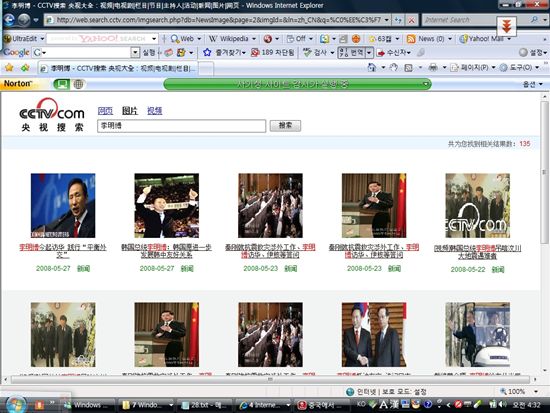Toggle the 189 blocked popup button
Image resolution: width=550 pixels, height=413 pixels.
pos(273,53)
